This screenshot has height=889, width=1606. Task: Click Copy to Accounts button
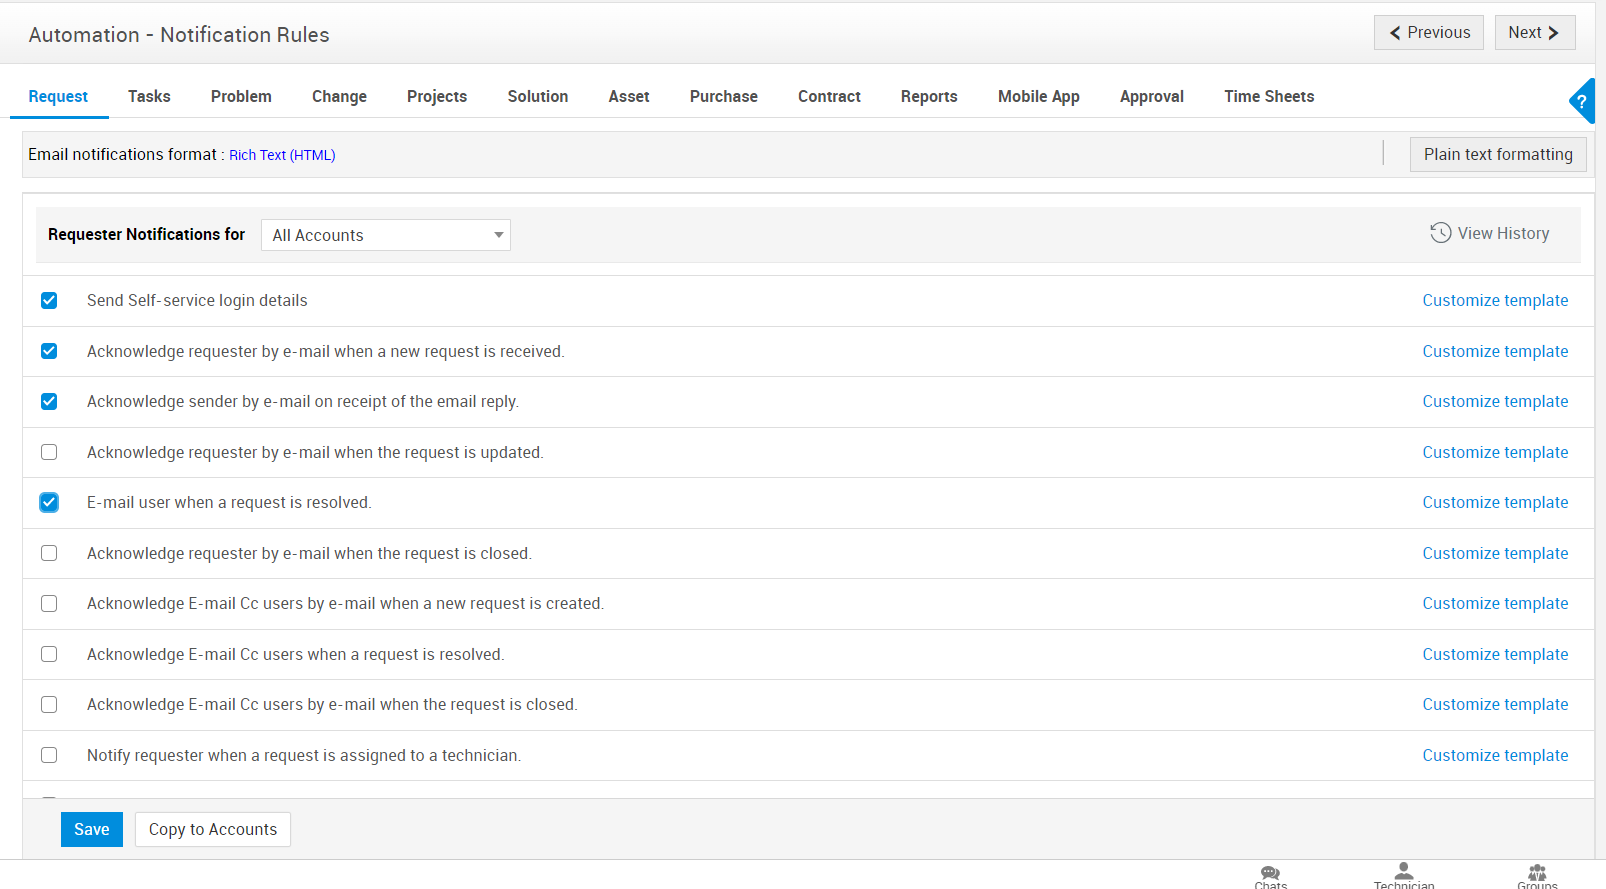pos(213,829)
